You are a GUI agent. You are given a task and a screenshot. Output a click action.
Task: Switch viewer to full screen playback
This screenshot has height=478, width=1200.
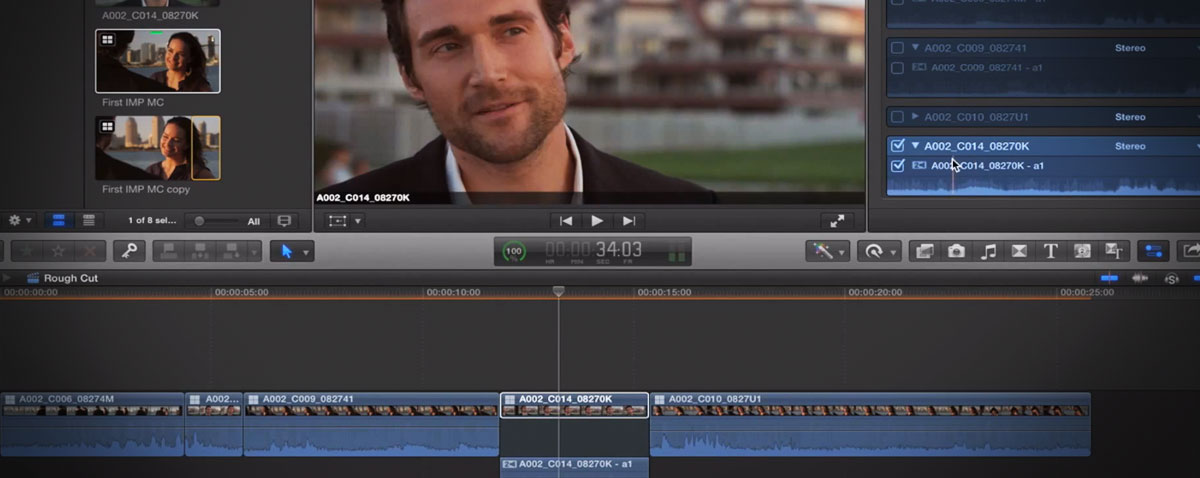837,221
